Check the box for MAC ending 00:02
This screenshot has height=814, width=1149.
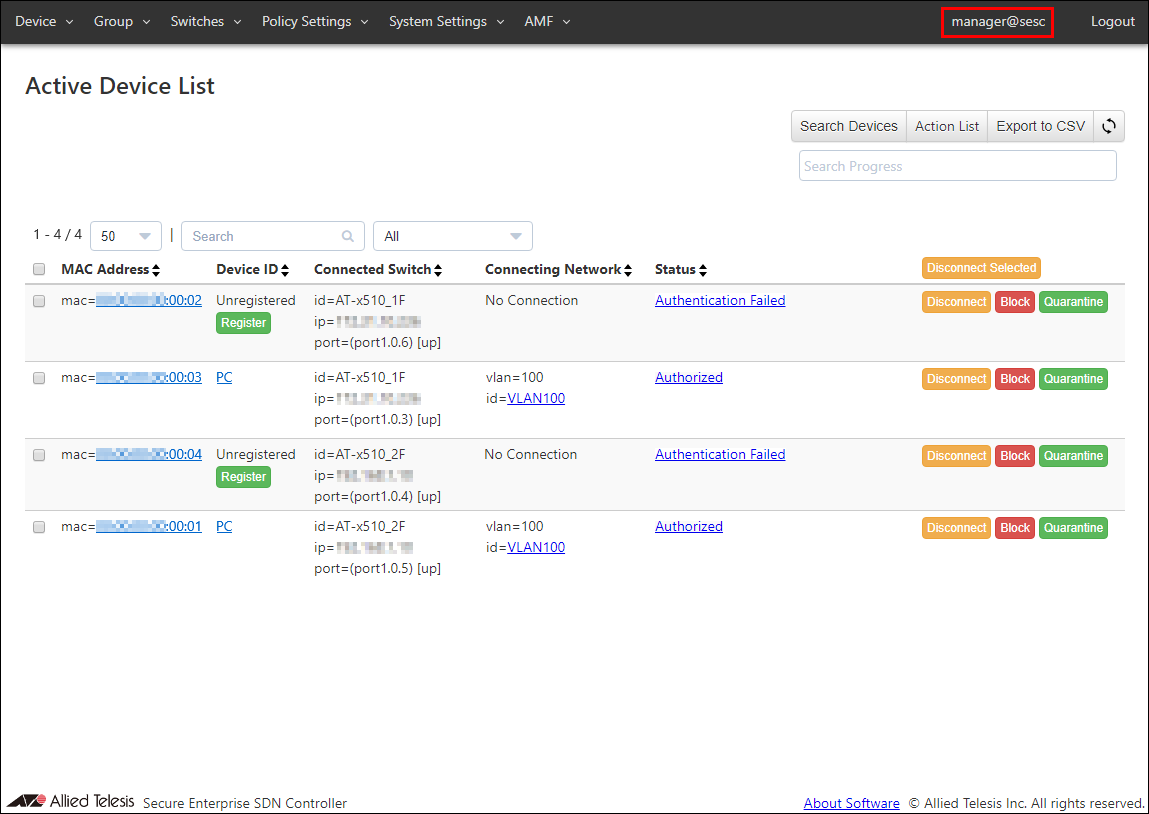click(39, 301)
